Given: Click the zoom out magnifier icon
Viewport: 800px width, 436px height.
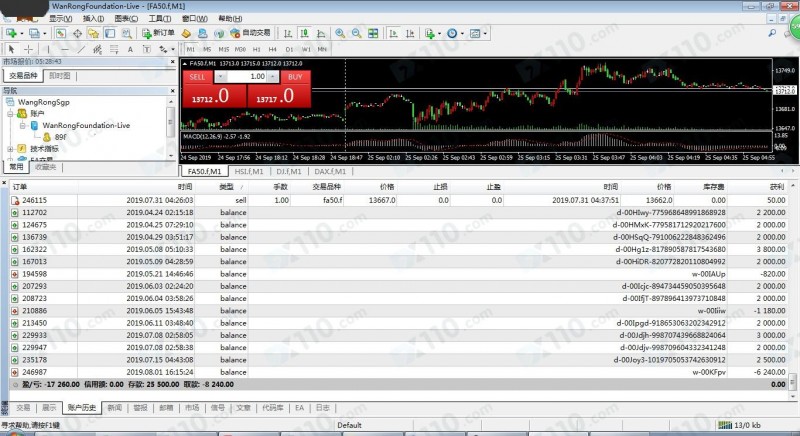Looking at the screenshot, I should pos(355,33).
